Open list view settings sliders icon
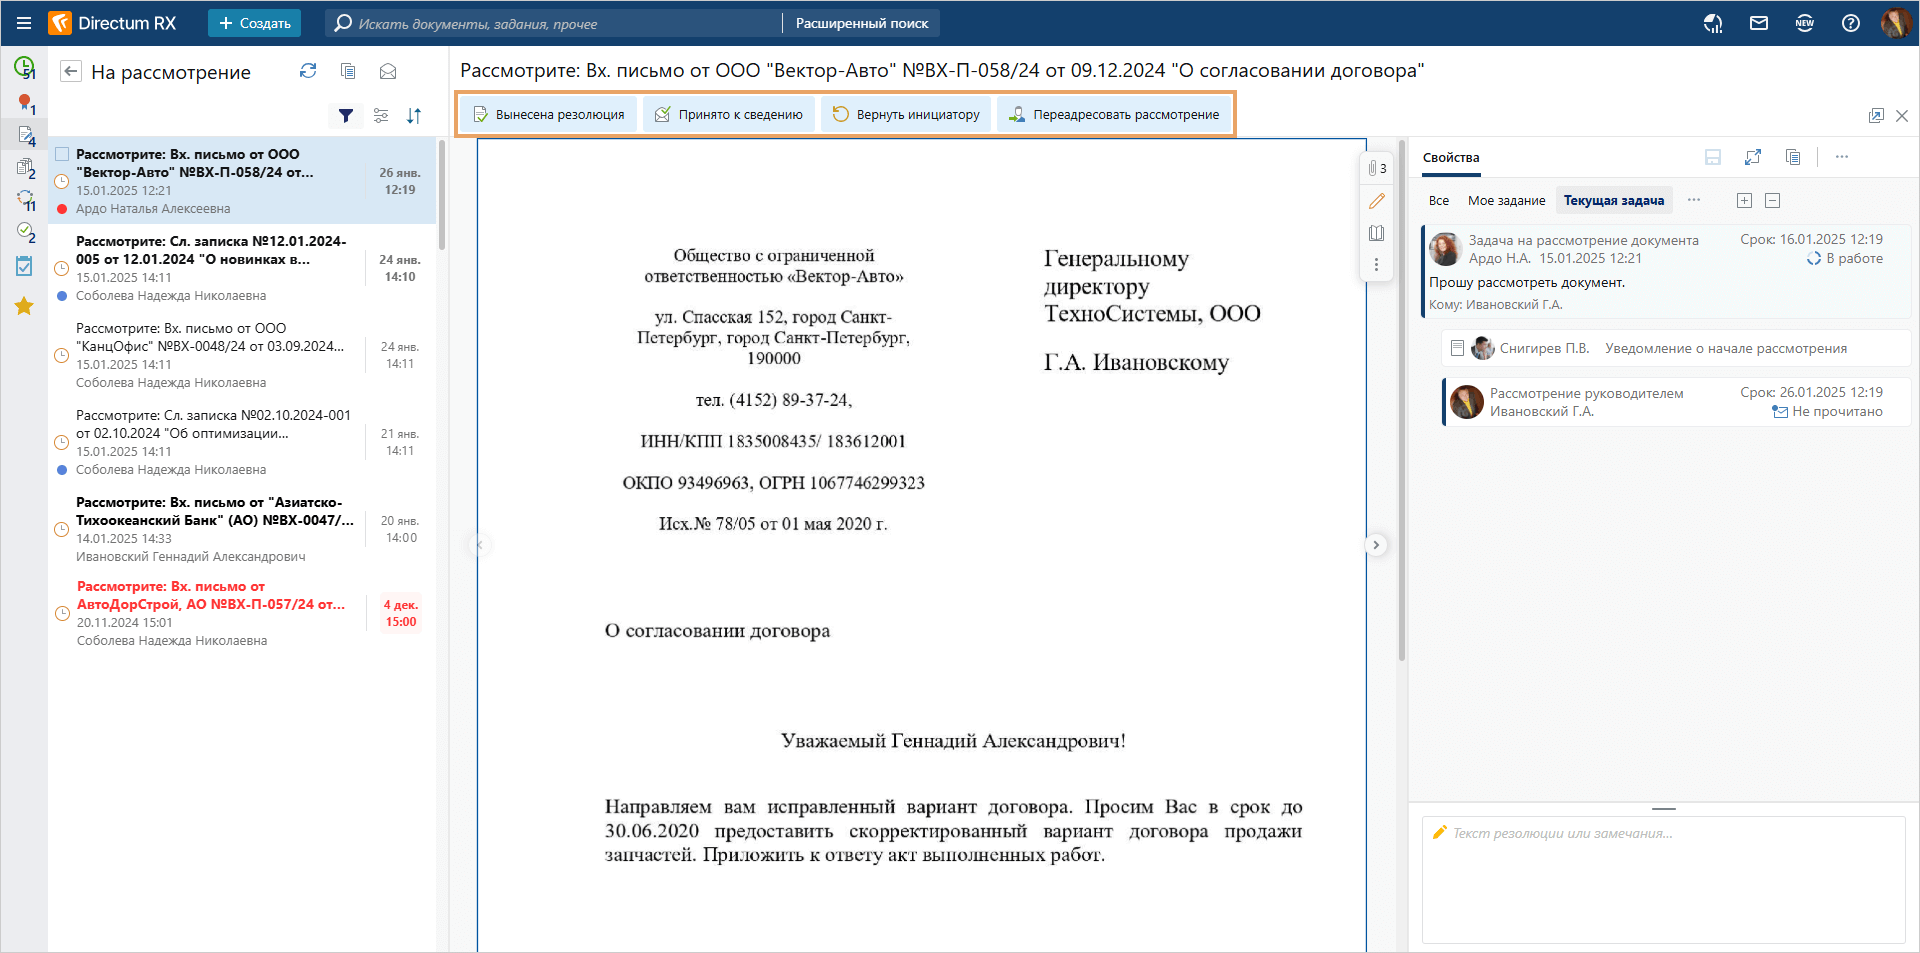1920x953 pixels. (381, 116)
